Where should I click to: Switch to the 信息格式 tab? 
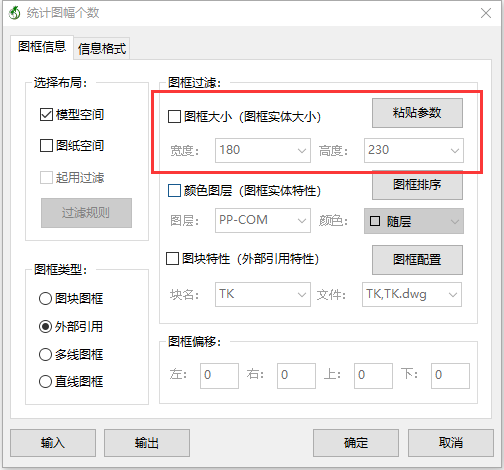click(x=102, y=49)
